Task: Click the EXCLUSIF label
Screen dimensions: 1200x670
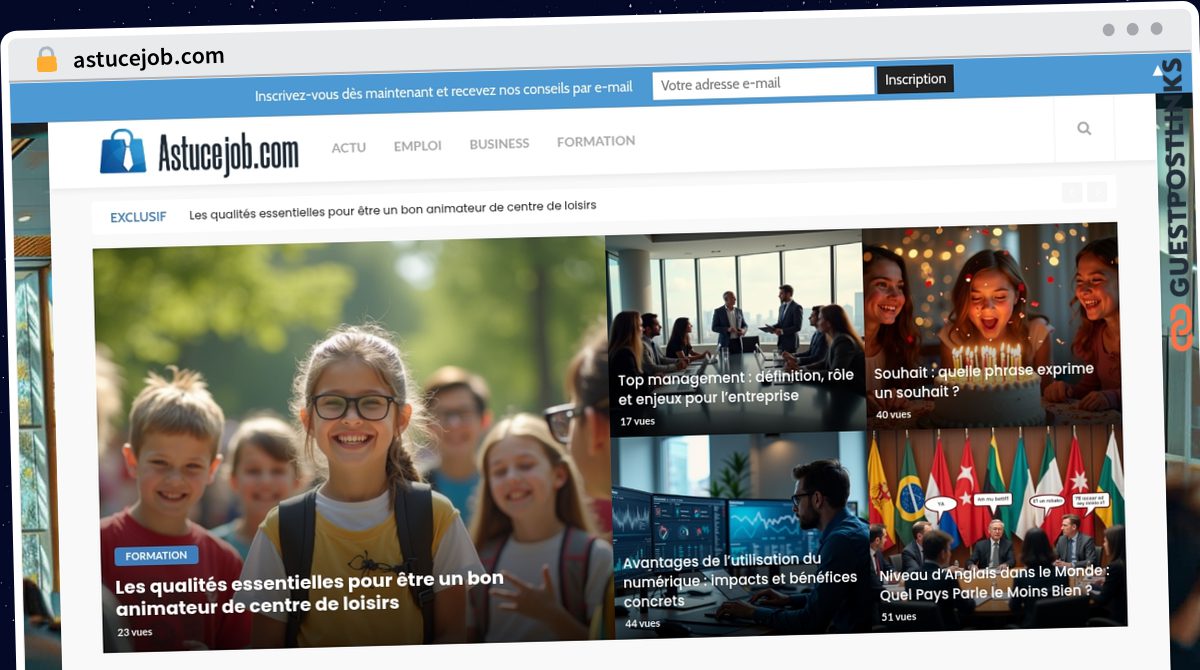Action: pos(138,216)
